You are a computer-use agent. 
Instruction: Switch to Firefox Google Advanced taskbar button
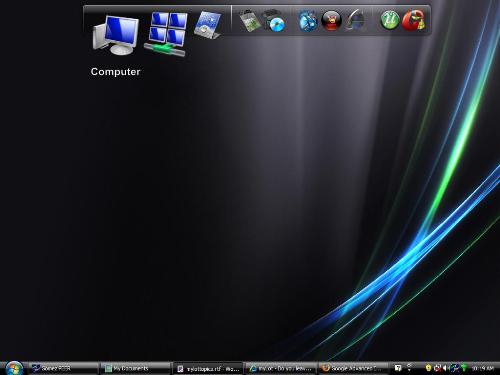click(353, 368)
